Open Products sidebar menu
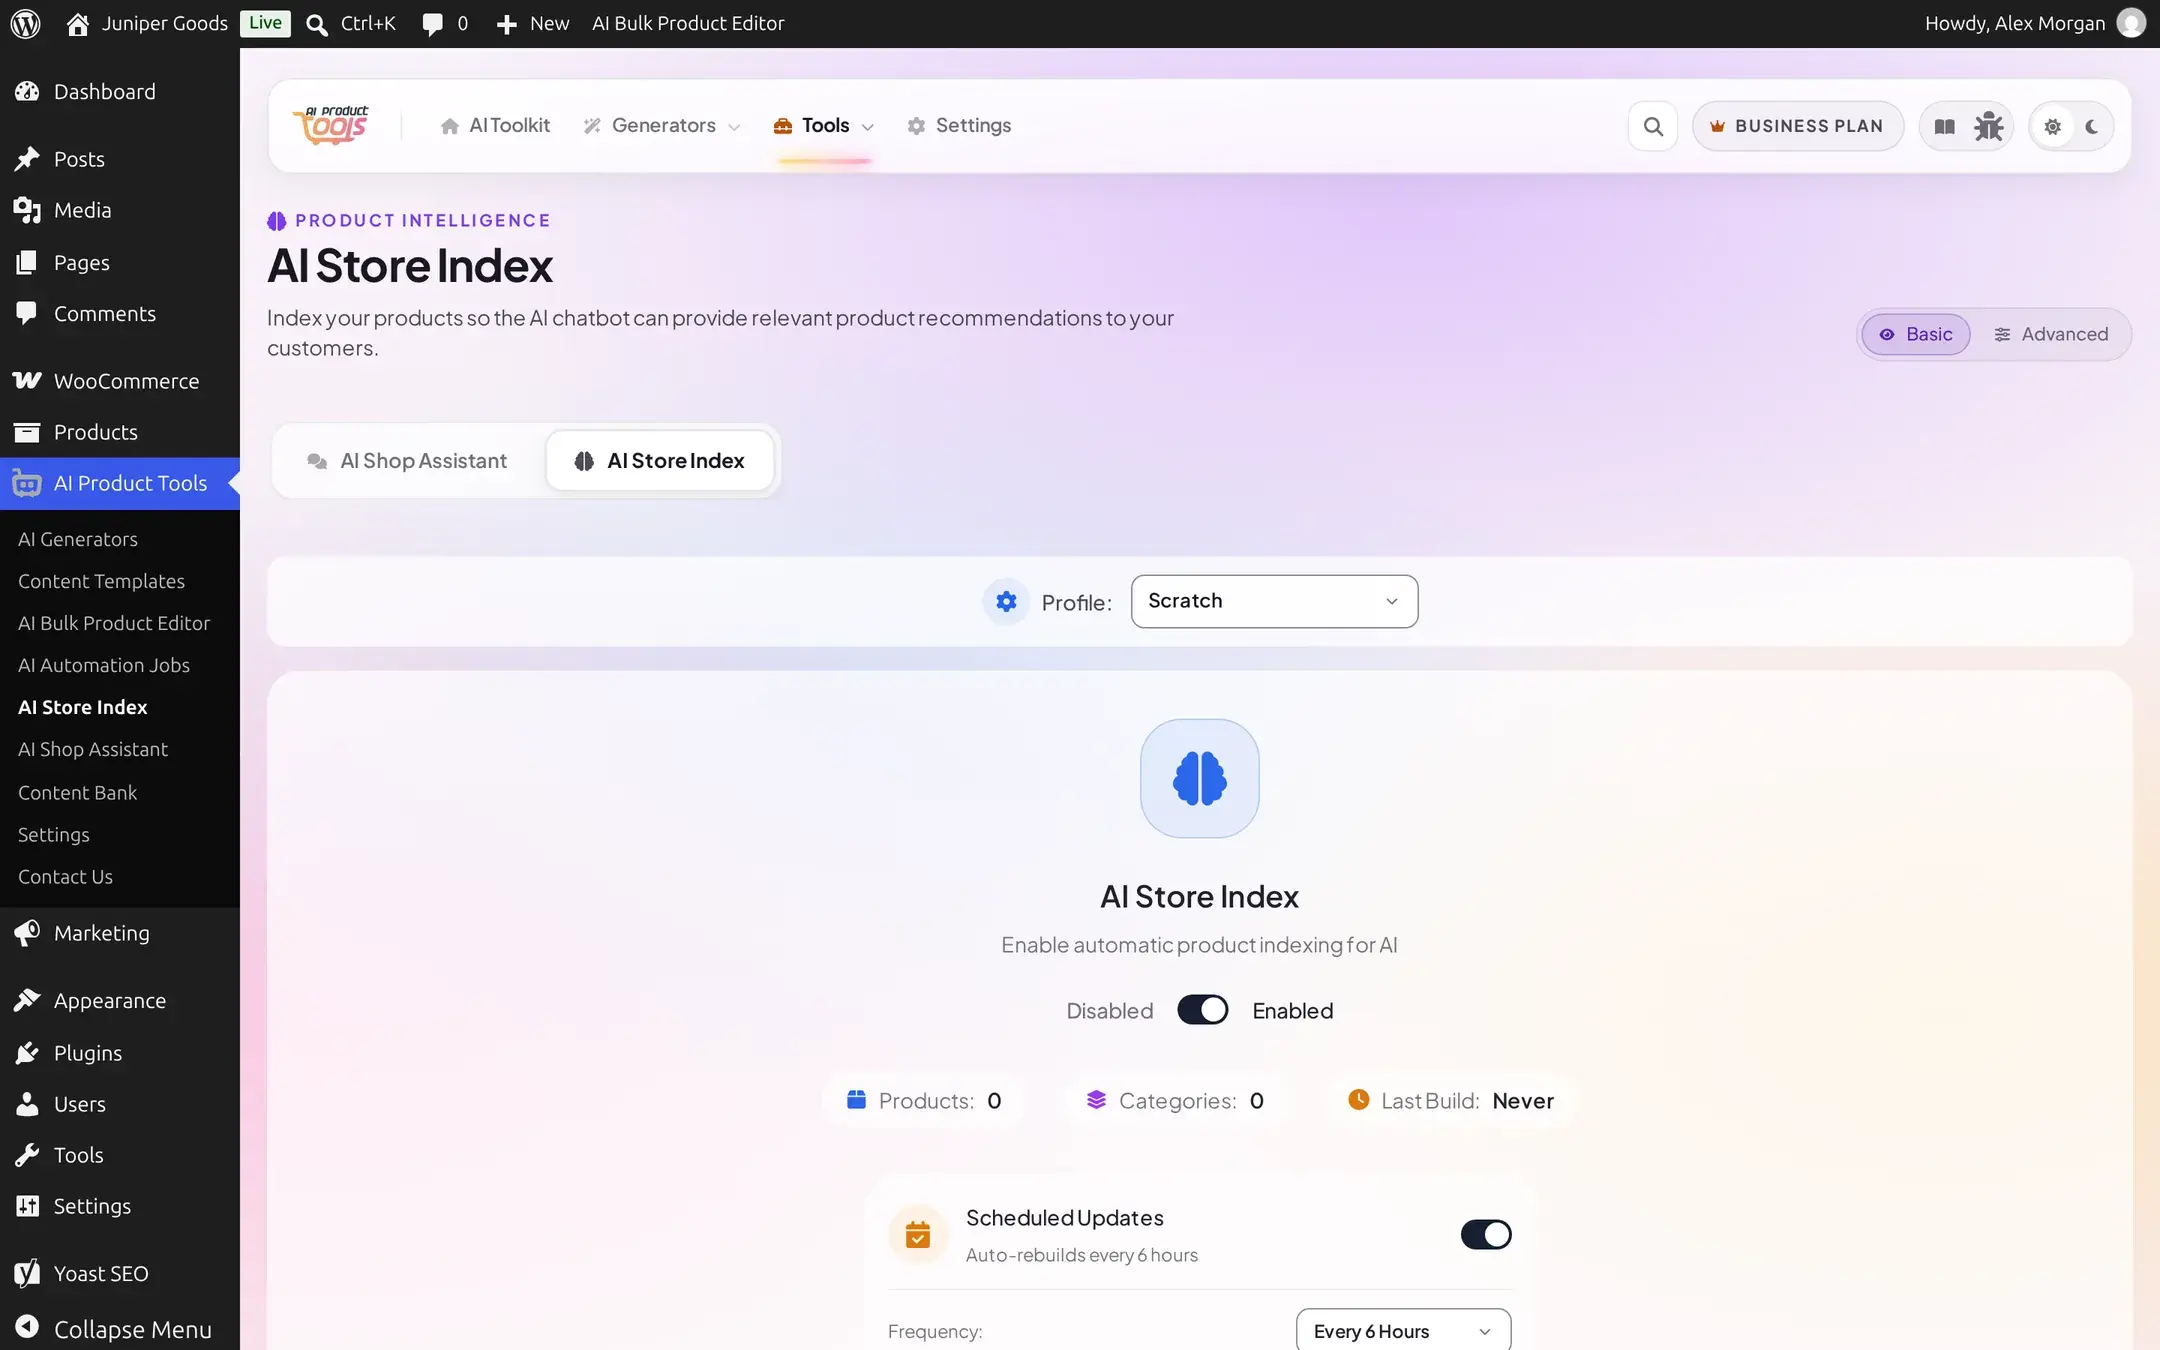Image resolution: width=2160 pixels, height=1350 pixels. [x=120, y=432]
